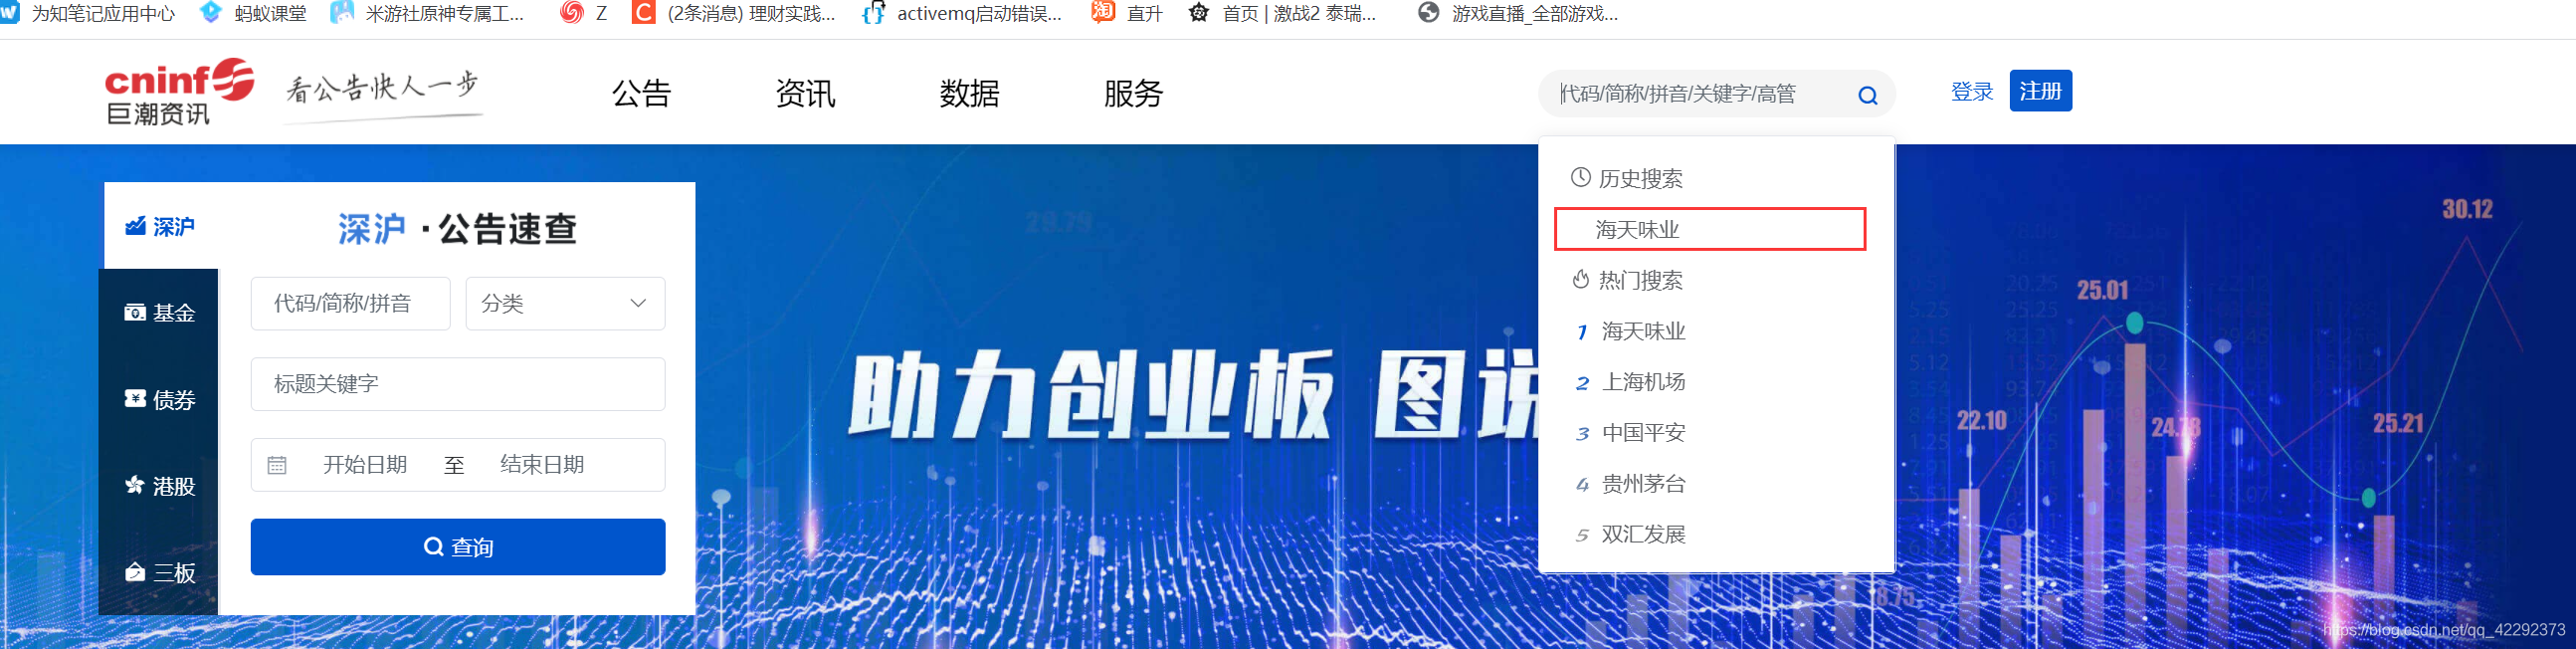Open 首页 | 激战2 泰瑞 bookmark
Viewport: 2576px width, 649px height.
pos(1282,13)
